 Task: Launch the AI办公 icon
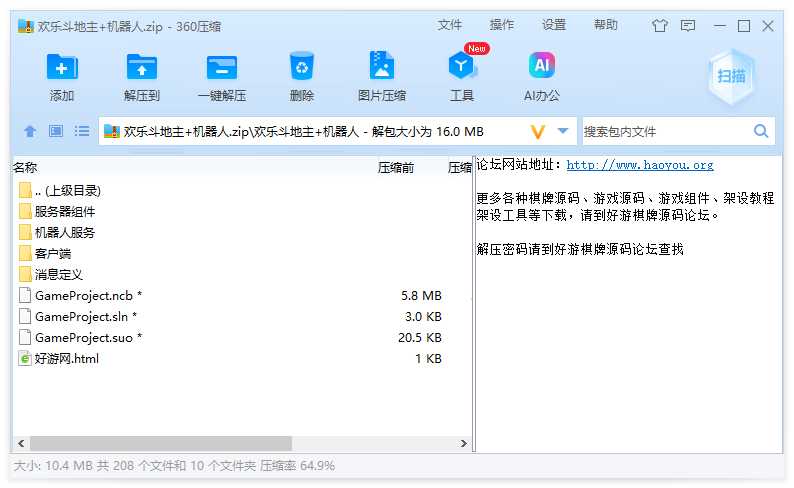coord(542,66)
